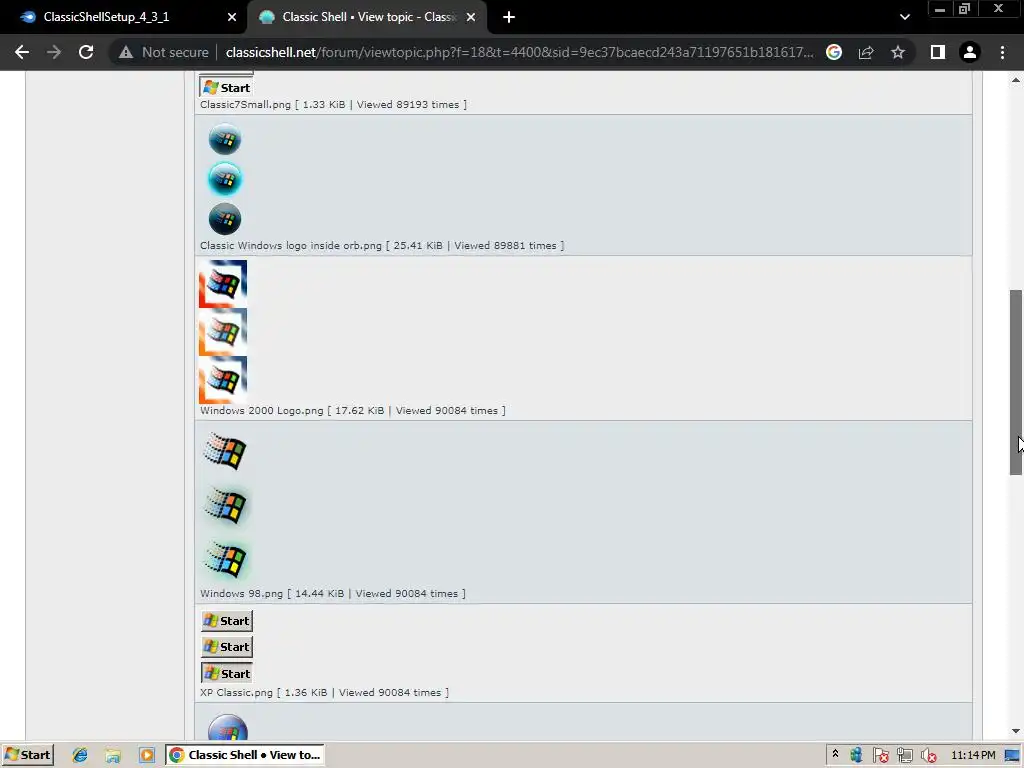Click the Classic7Small.png caption text
The image size is (1024, 768).
[333, 104]
